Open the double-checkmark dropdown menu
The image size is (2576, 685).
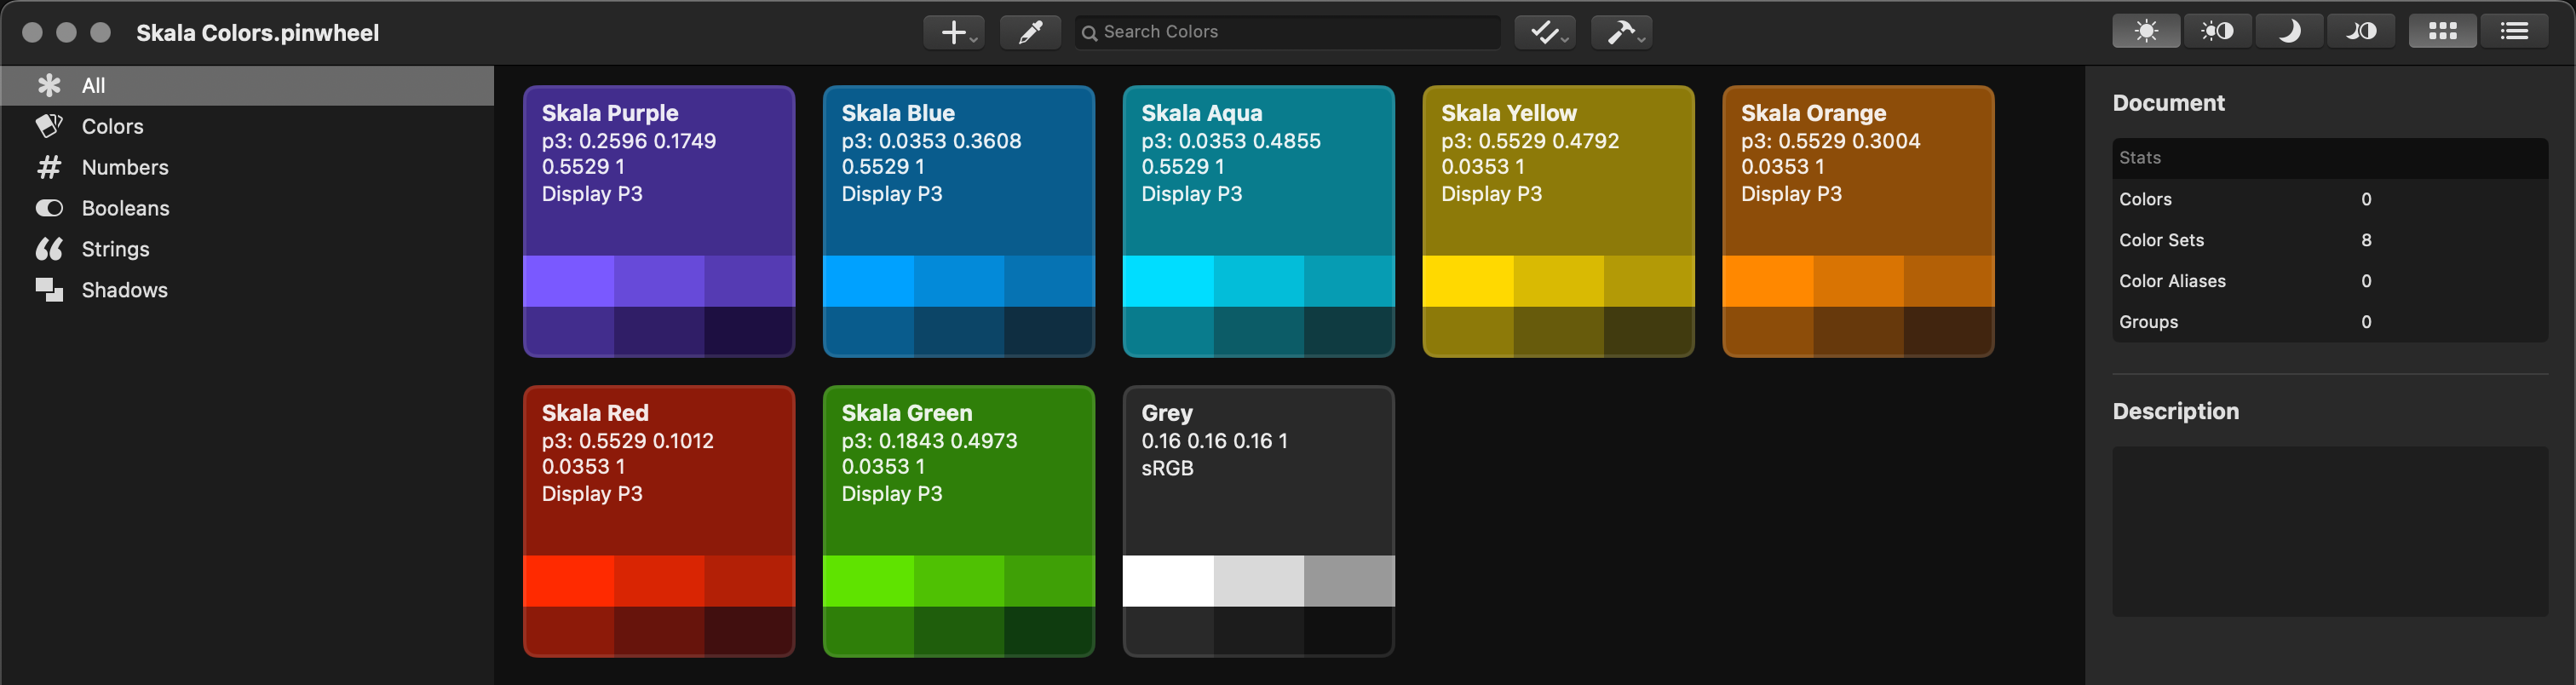[x=1545, y=32]
